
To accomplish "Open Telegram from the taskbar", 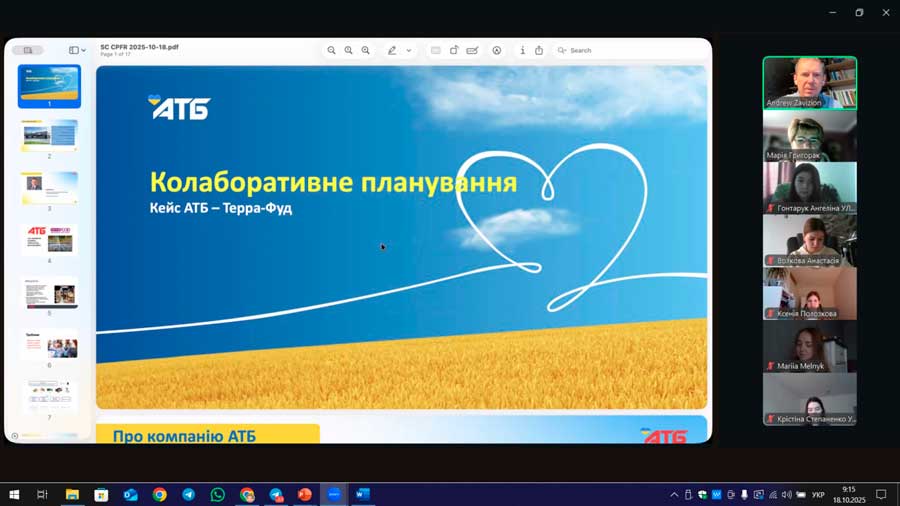I will [x=188, y=494].
